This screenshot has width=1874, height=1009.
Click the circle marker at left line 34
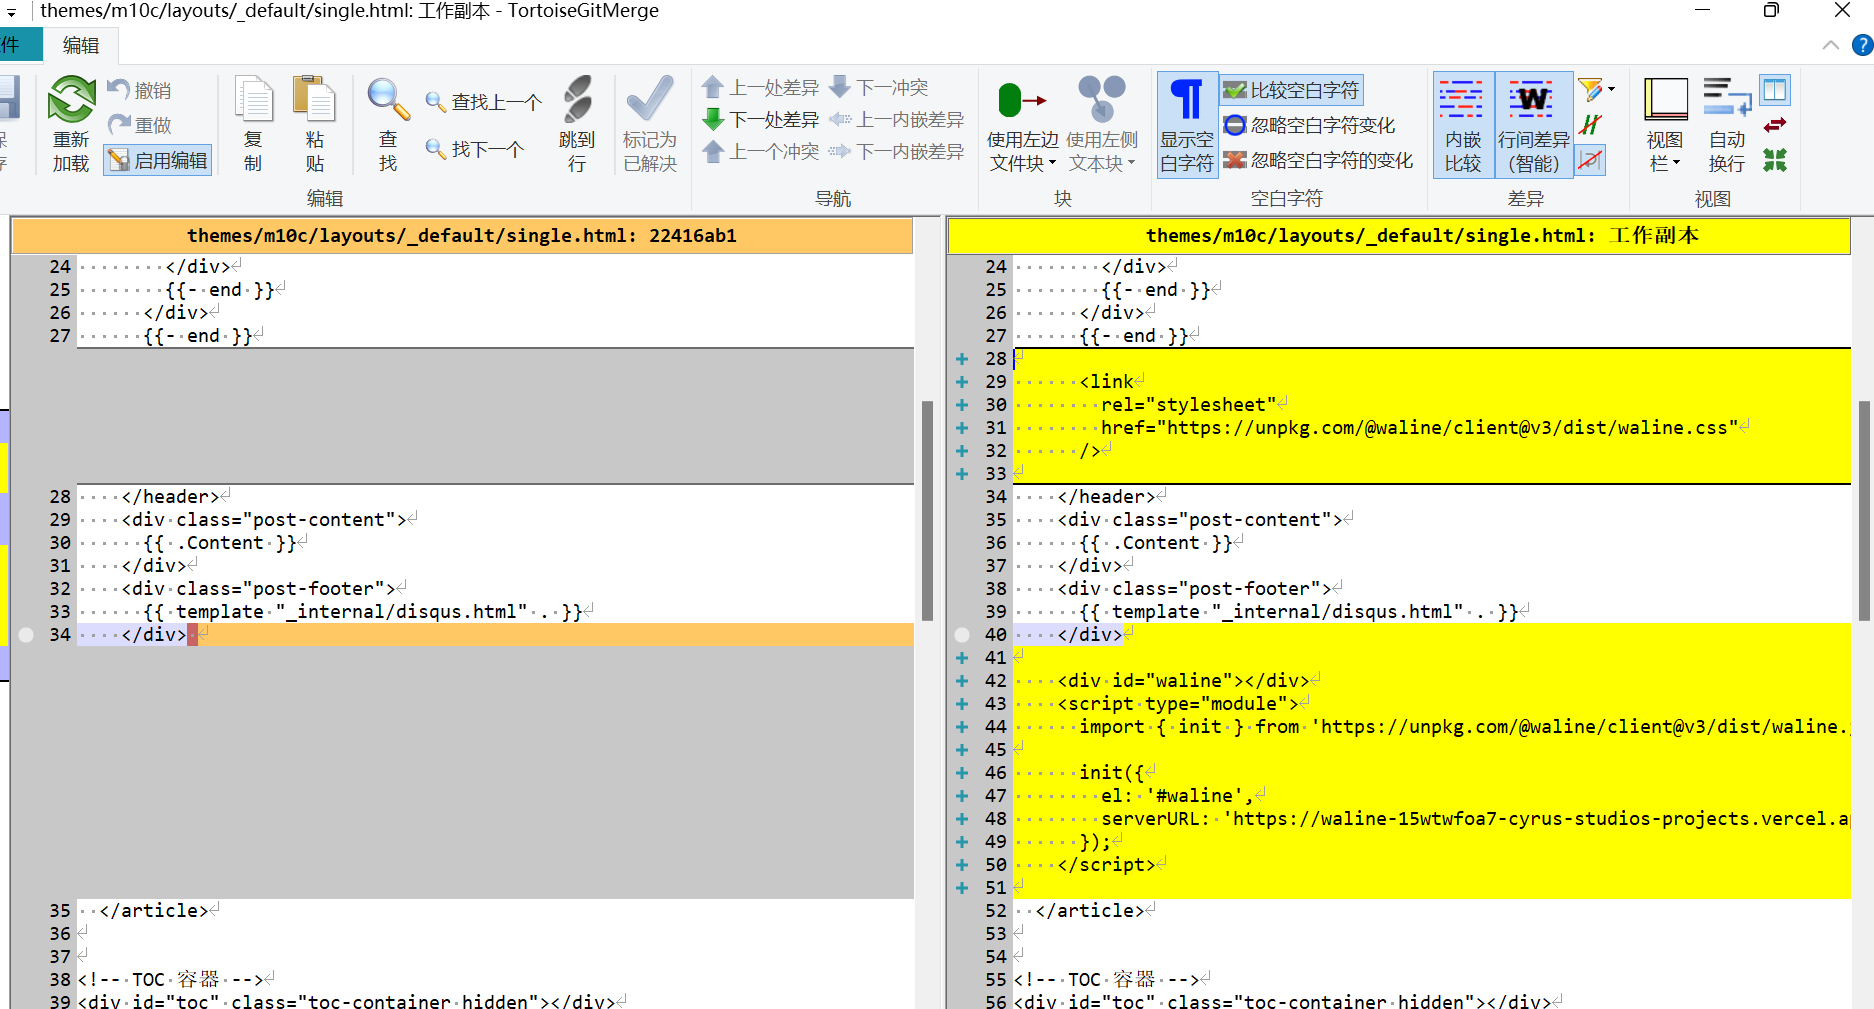[x=26, y=634]
